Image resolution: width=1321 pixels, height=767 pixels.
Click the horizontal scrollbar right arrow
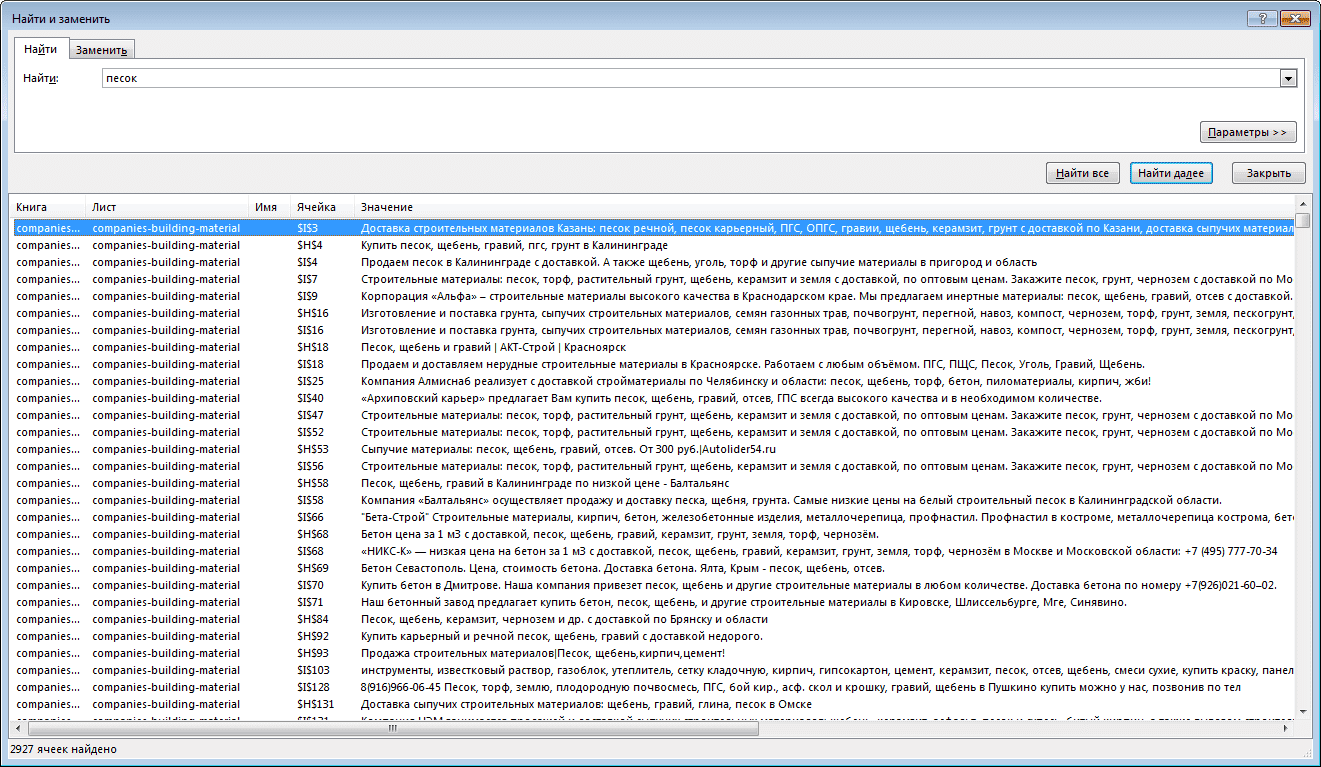pos(1286,730)
